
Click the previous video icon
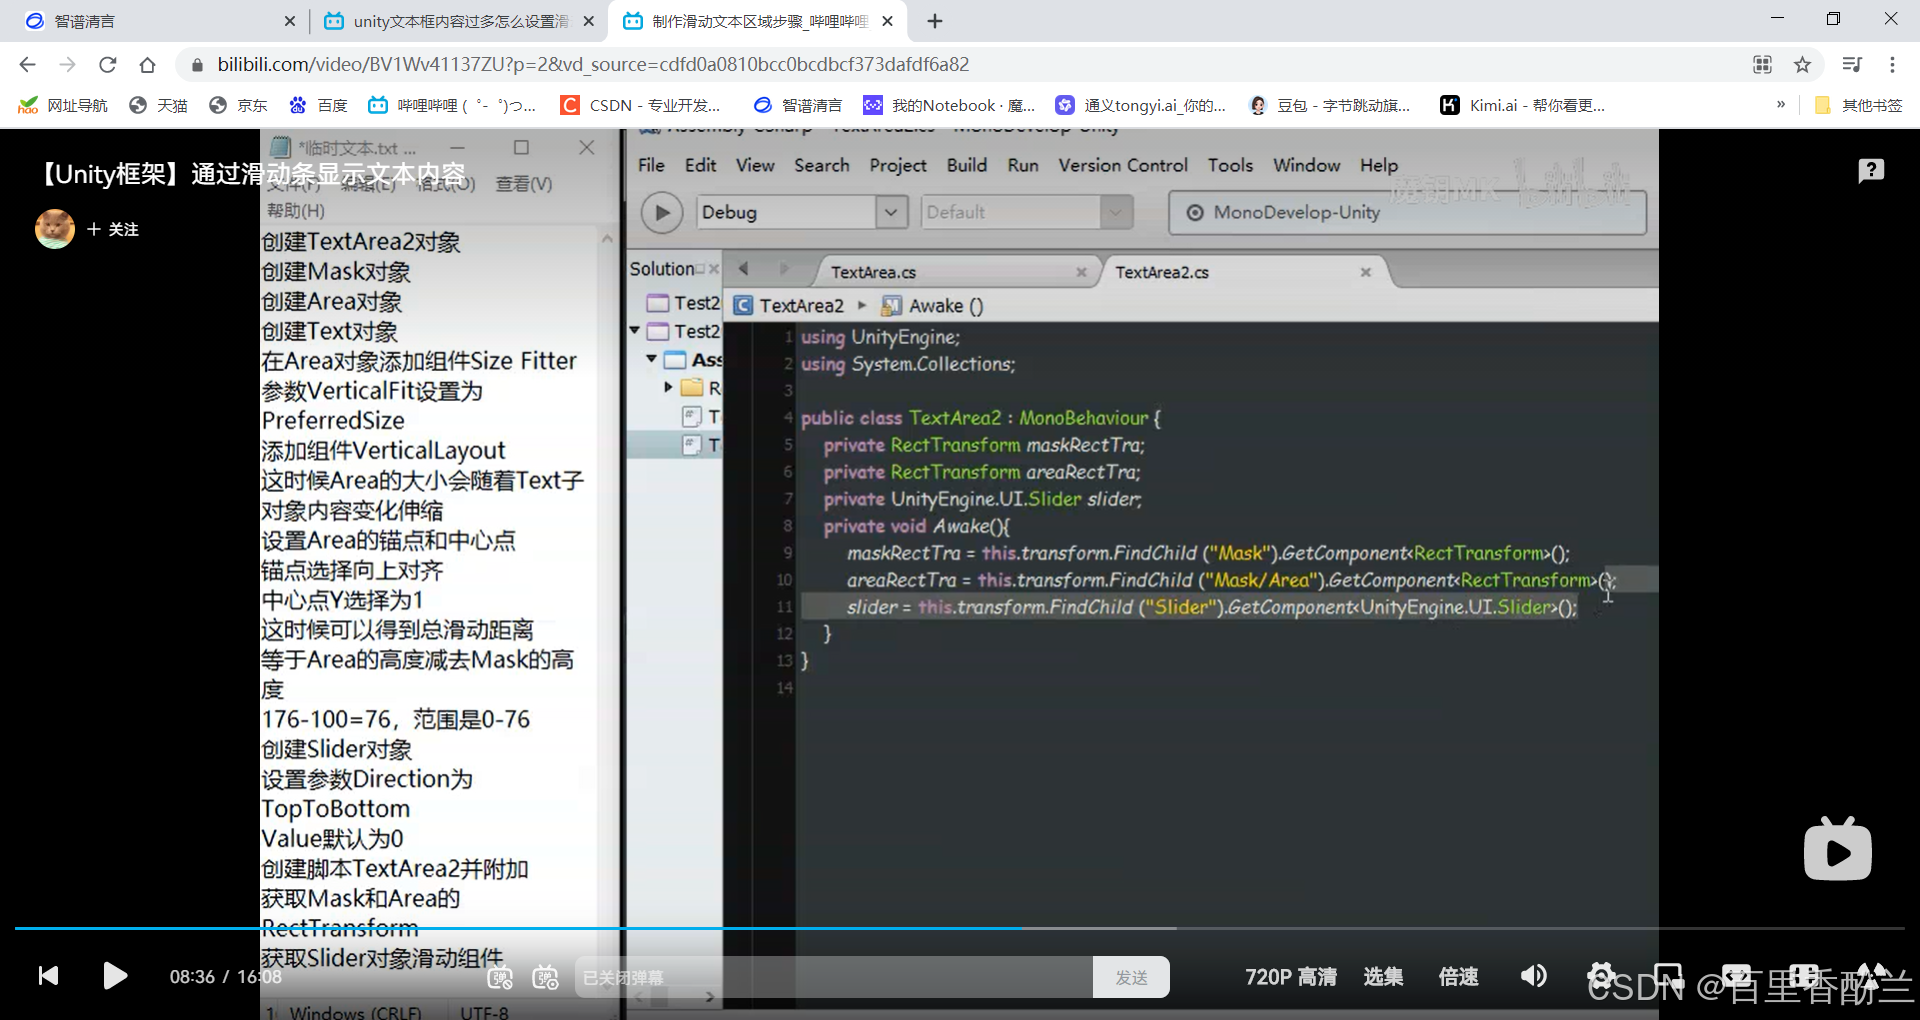point(48,976)
